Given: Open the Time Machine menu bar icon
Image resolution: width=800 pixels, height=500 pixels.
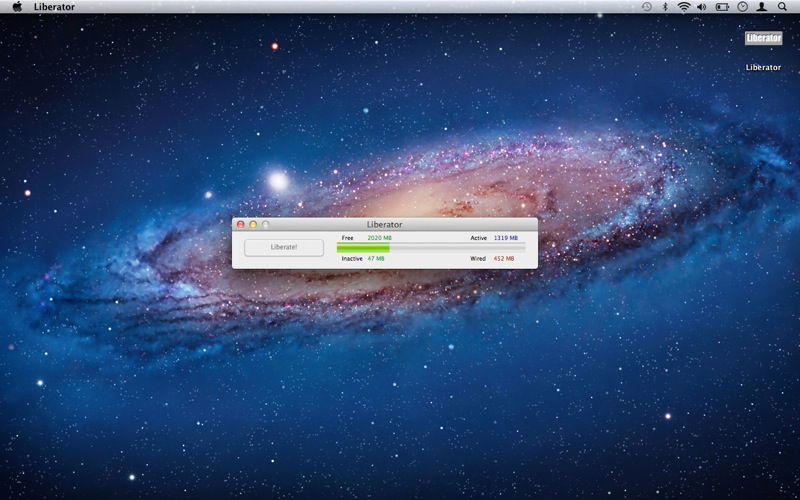Looking at the screenshot, I should pyautogui.click(x=646, y=7).
